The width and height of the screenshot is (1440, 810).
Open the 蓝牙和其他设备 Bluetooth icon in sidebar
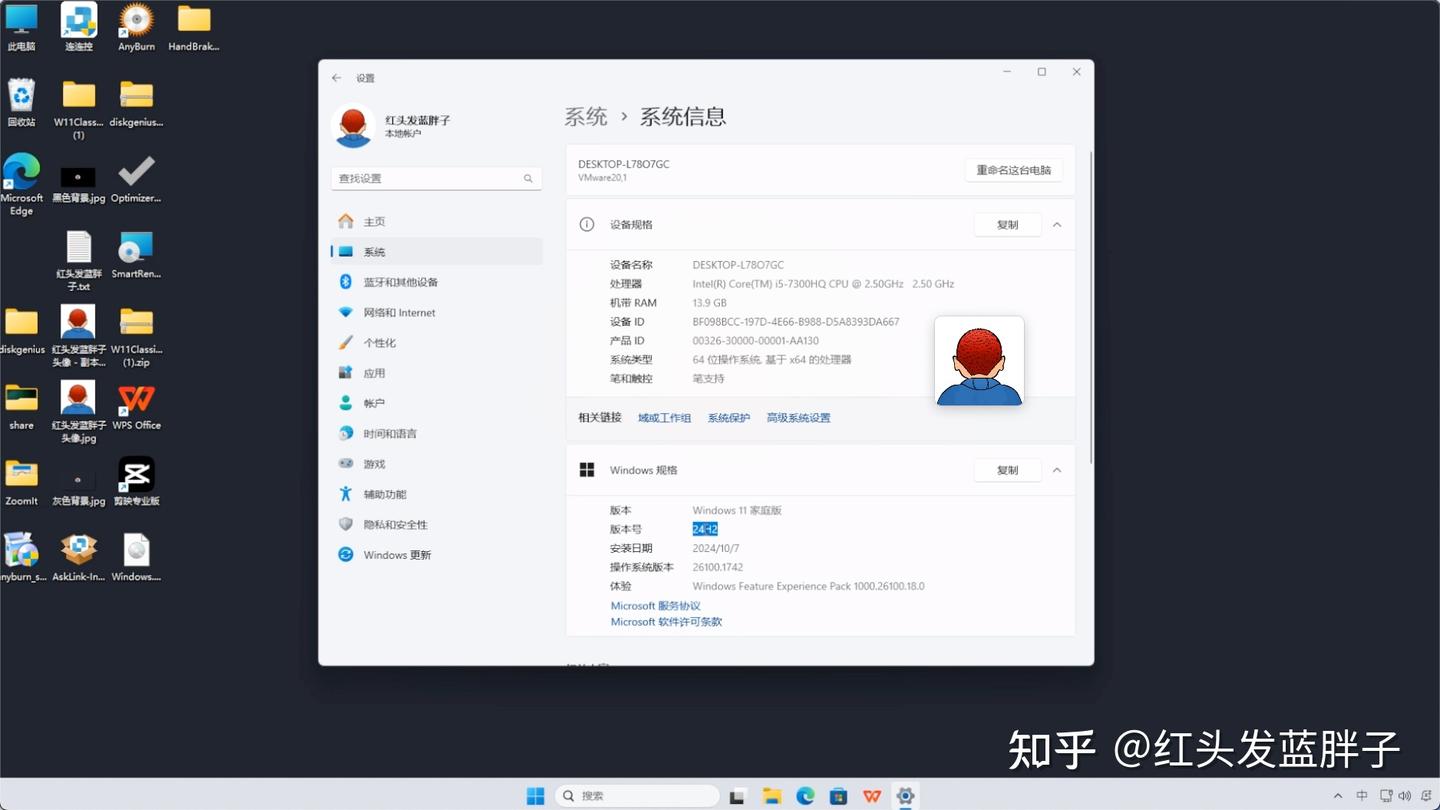(x=346, y=282)
